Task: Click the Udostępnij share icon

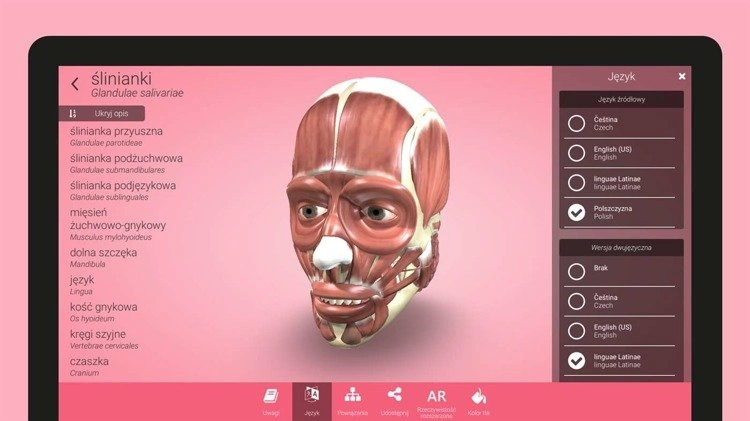Action: [394, 397]
